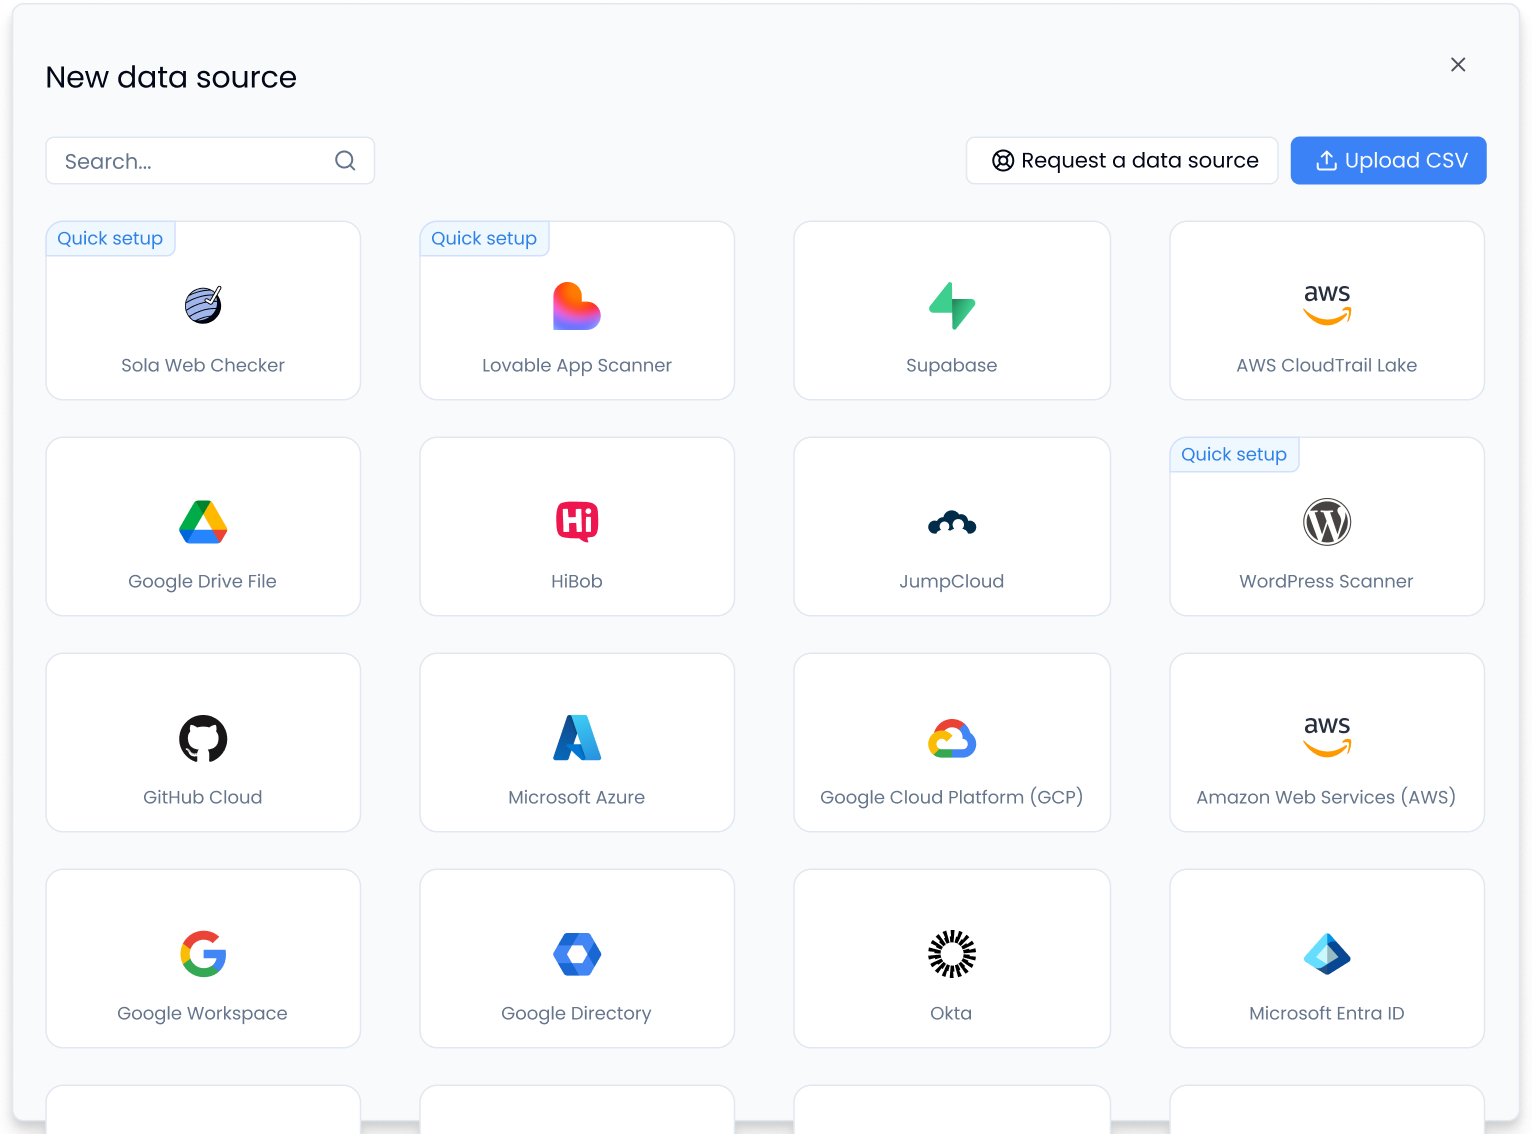The width and height of the screenshot is (1532, 1134).
Task: Select the GitHub Cloud octocat icon
Action: 203,738
